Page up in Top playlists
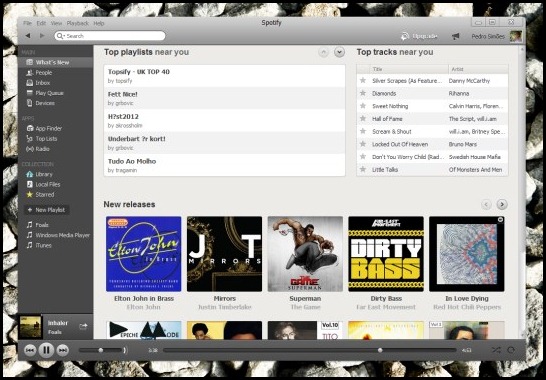The height and width of the screenshot is (380, 546). click(x=323, y=52)
